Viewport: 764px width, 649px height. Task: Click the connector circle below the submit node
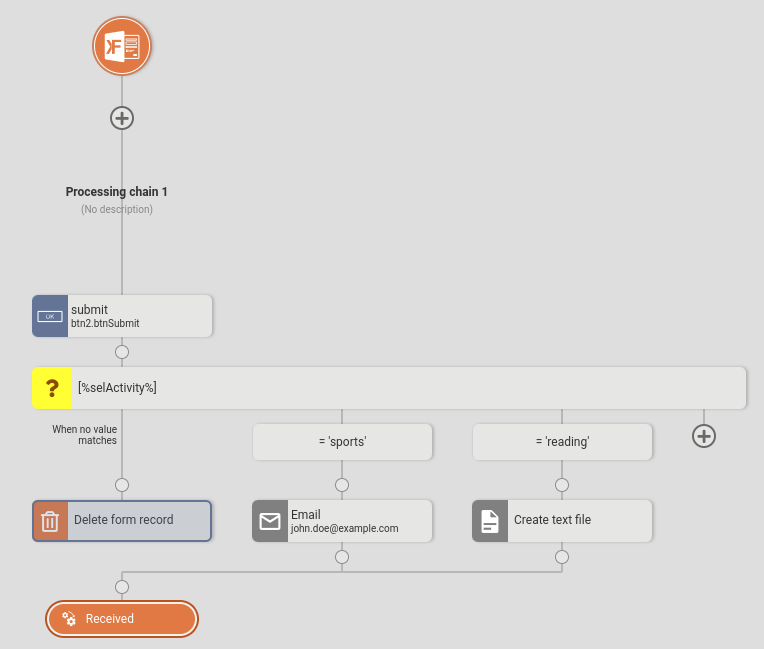point(122,352)
